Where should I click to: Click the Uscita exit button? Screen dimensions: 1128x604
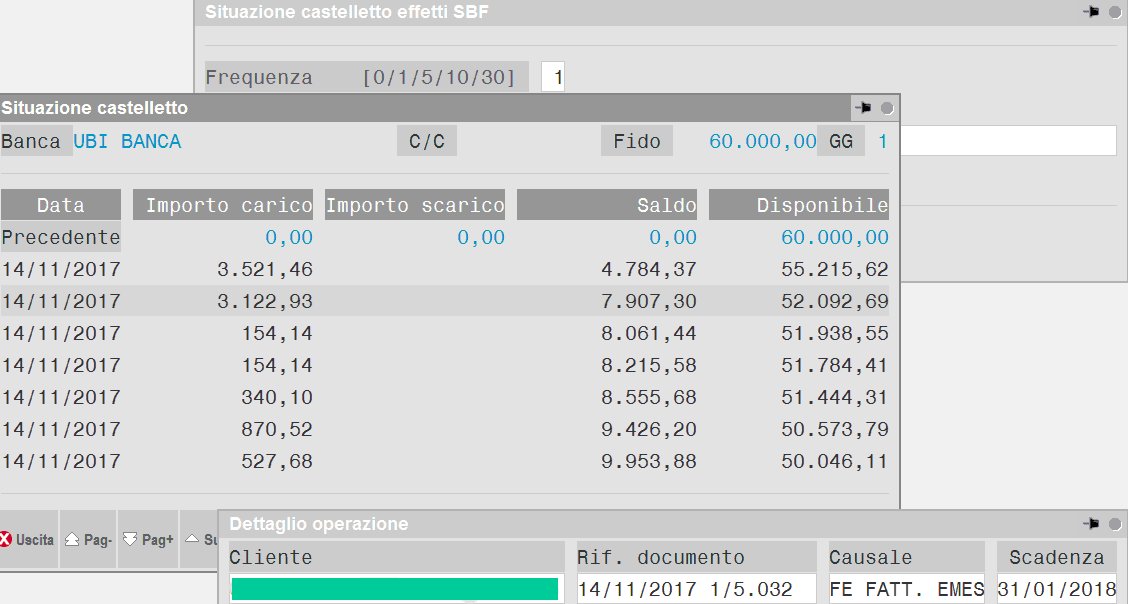[x=28, y=540]
